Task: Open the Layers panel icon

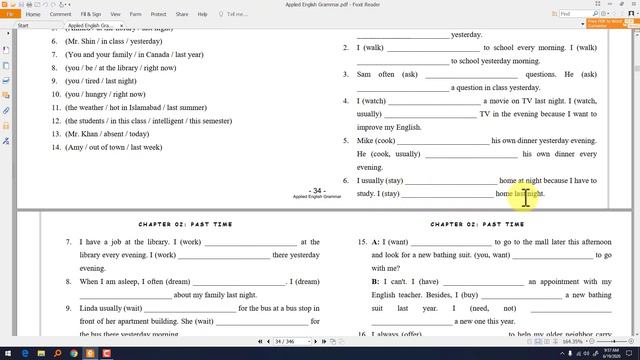Action: click(x=6, y=80)
